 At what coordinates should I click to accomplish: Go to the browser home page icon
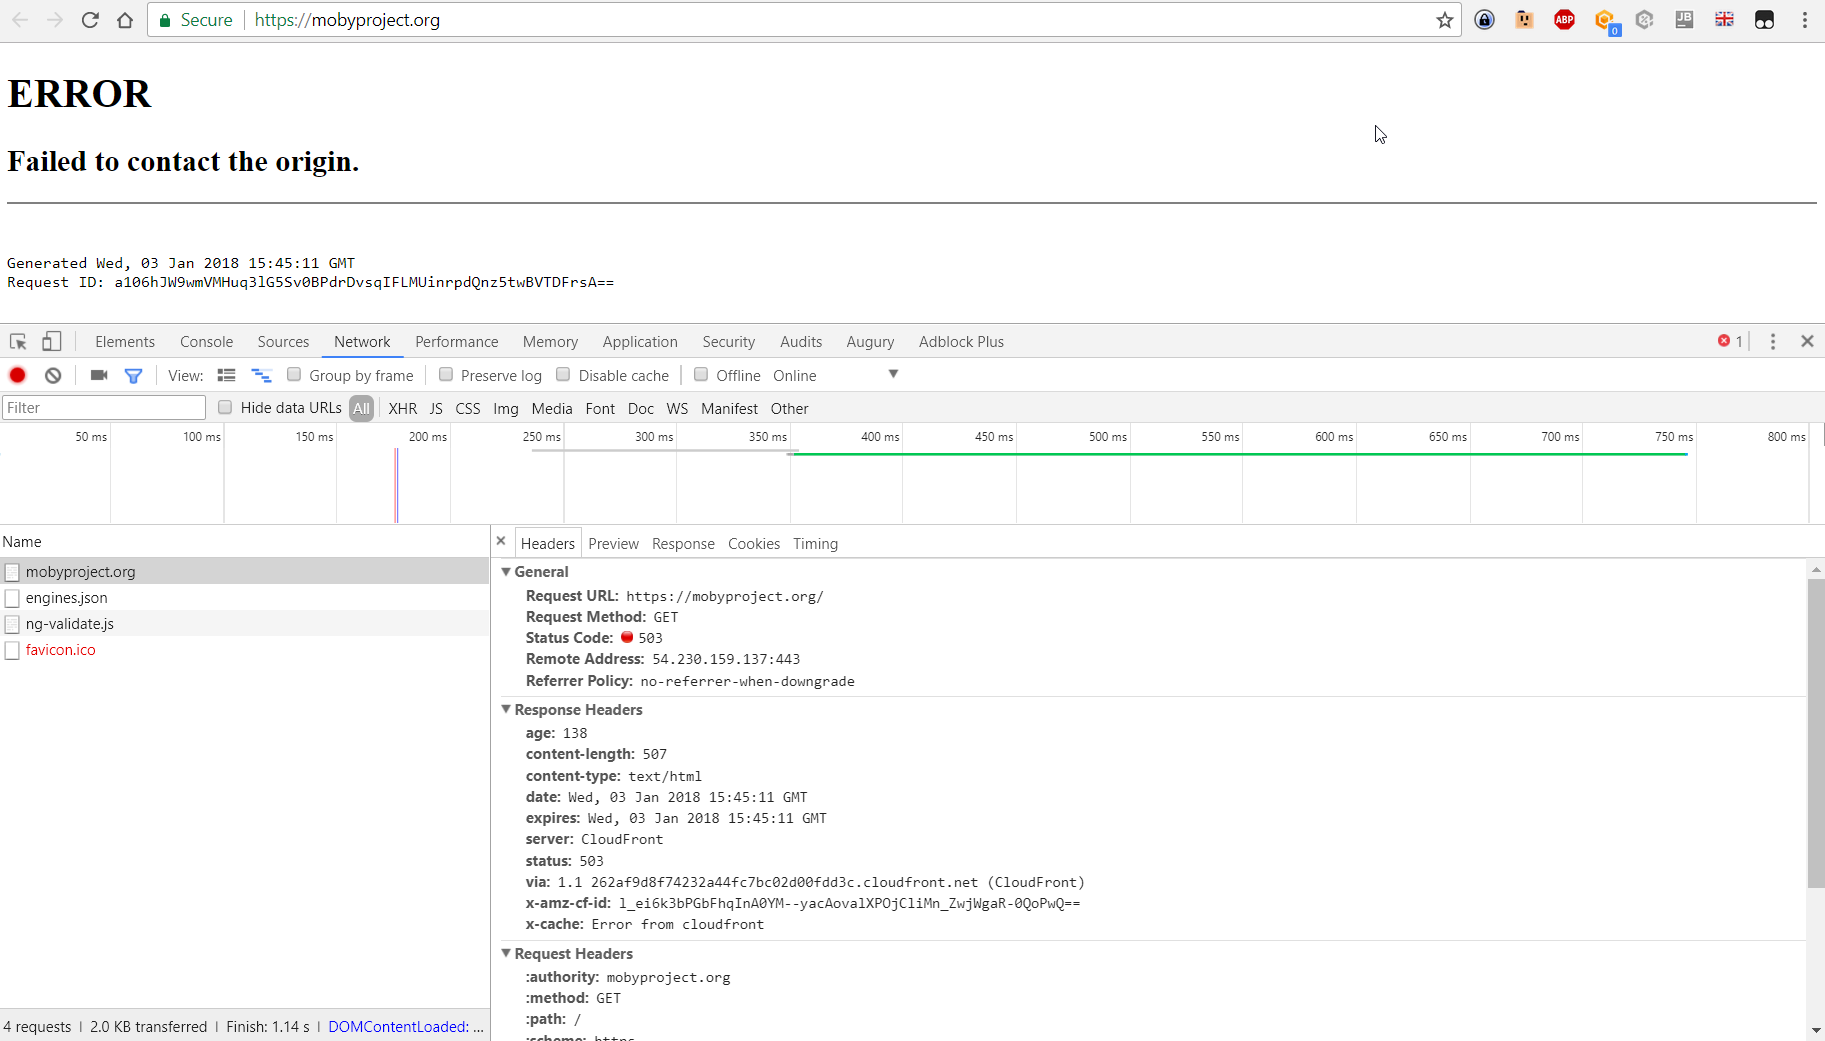pyautogui.click(x=125, y=20)
